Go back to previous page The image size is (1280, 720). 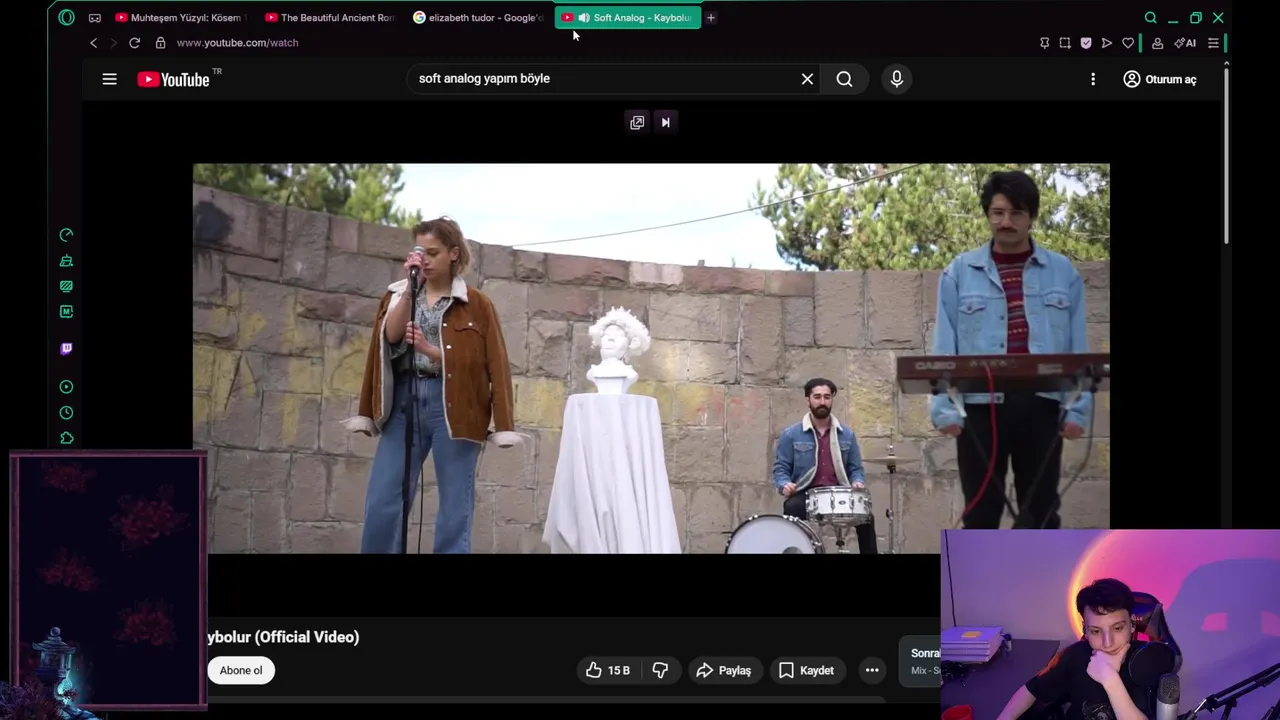click(x=93, y=43)
